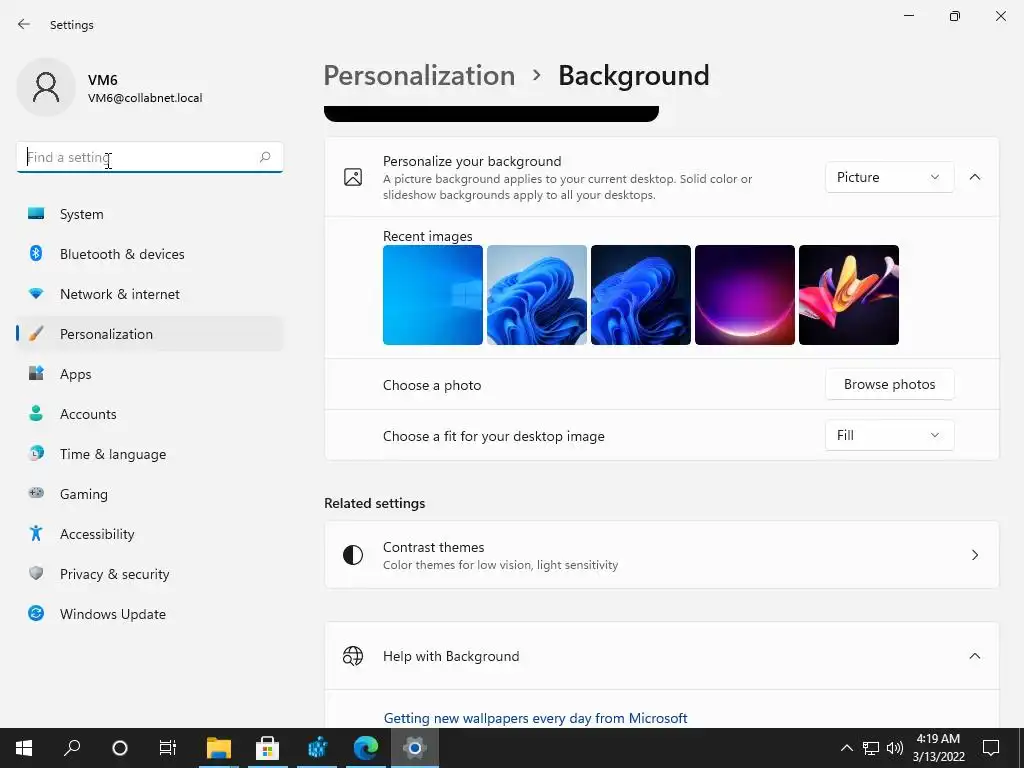This screenshot has height=768, width=1024.
Task: Select Time & language in sidebar
Action: coord(150,454)
